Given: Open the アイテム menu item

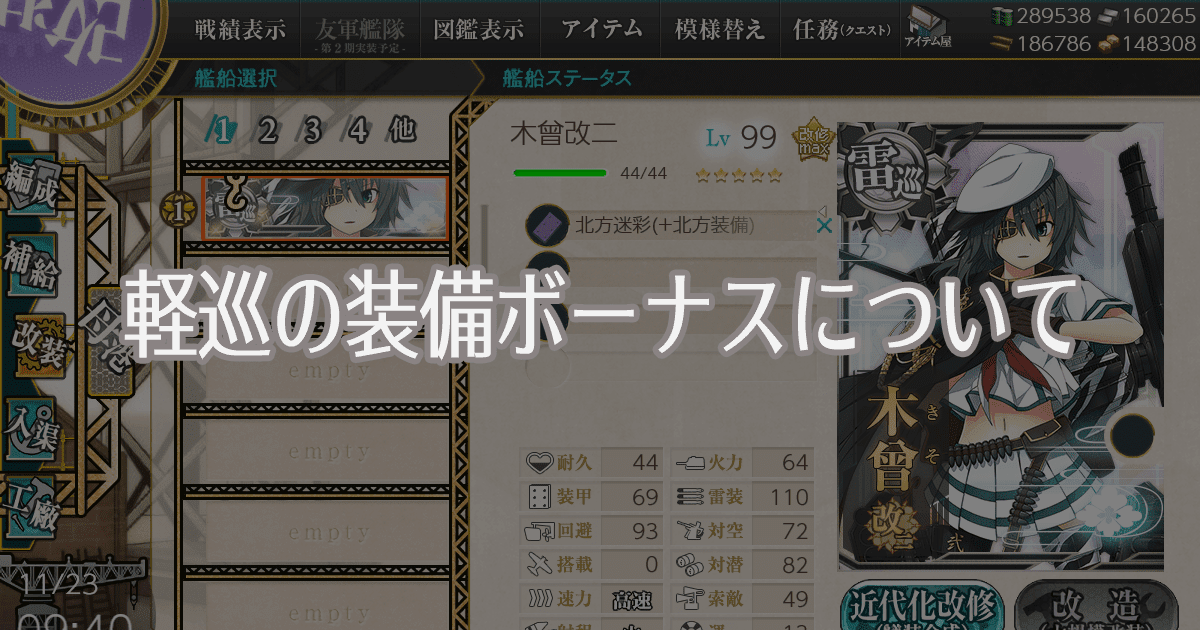Looking at the screenshot, I should tap(601, 30).
